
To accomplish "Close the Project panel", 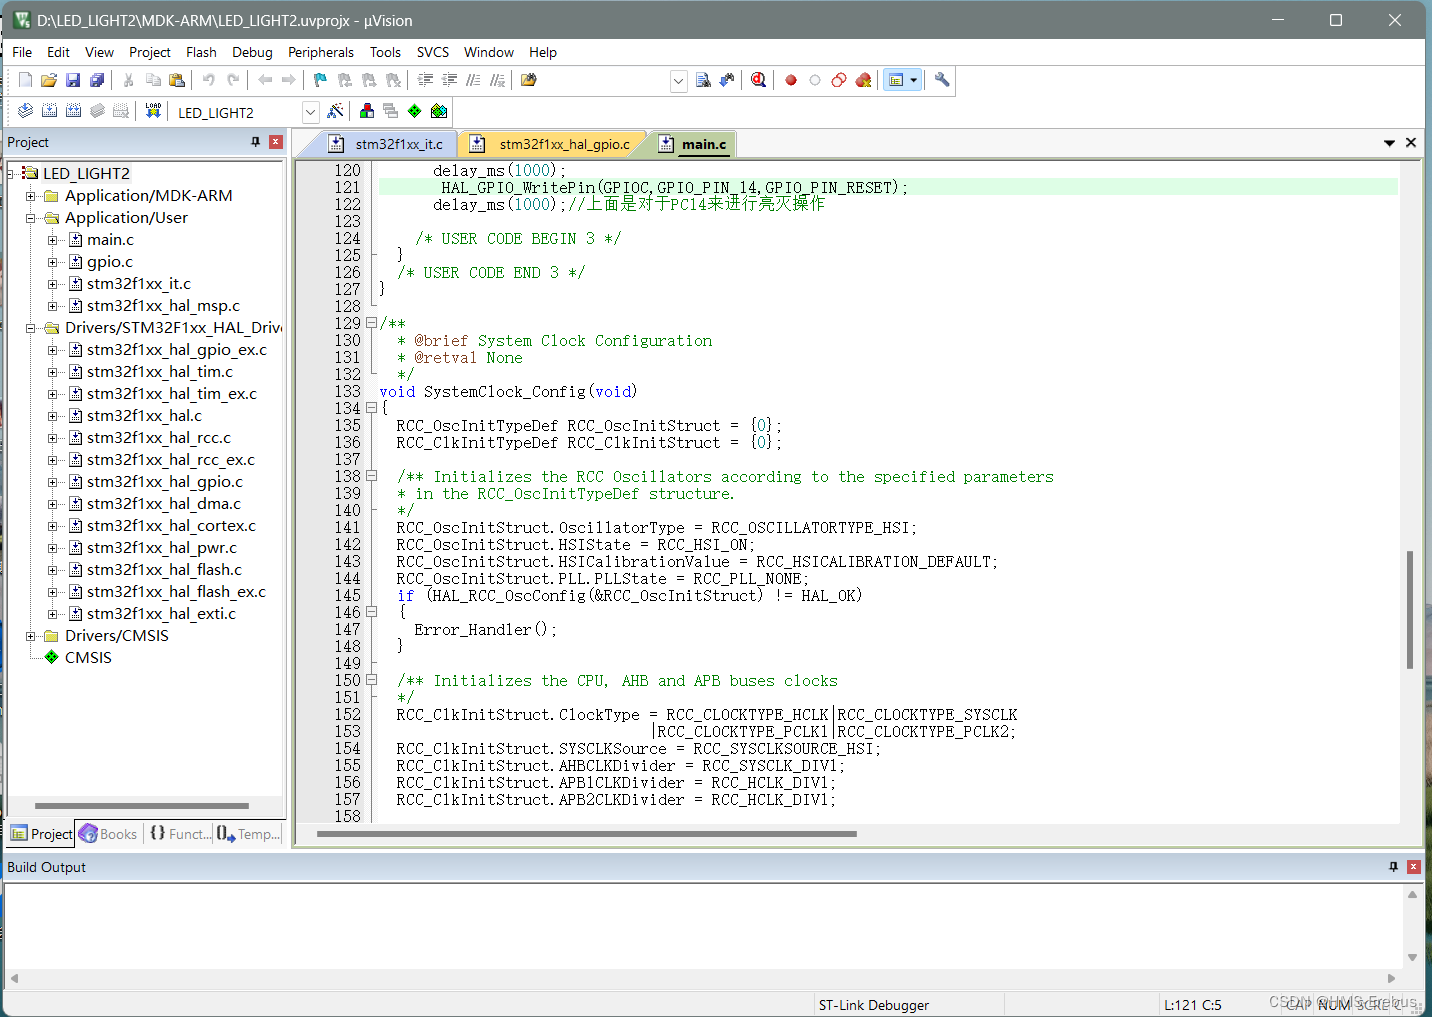I will click(276, 142).
